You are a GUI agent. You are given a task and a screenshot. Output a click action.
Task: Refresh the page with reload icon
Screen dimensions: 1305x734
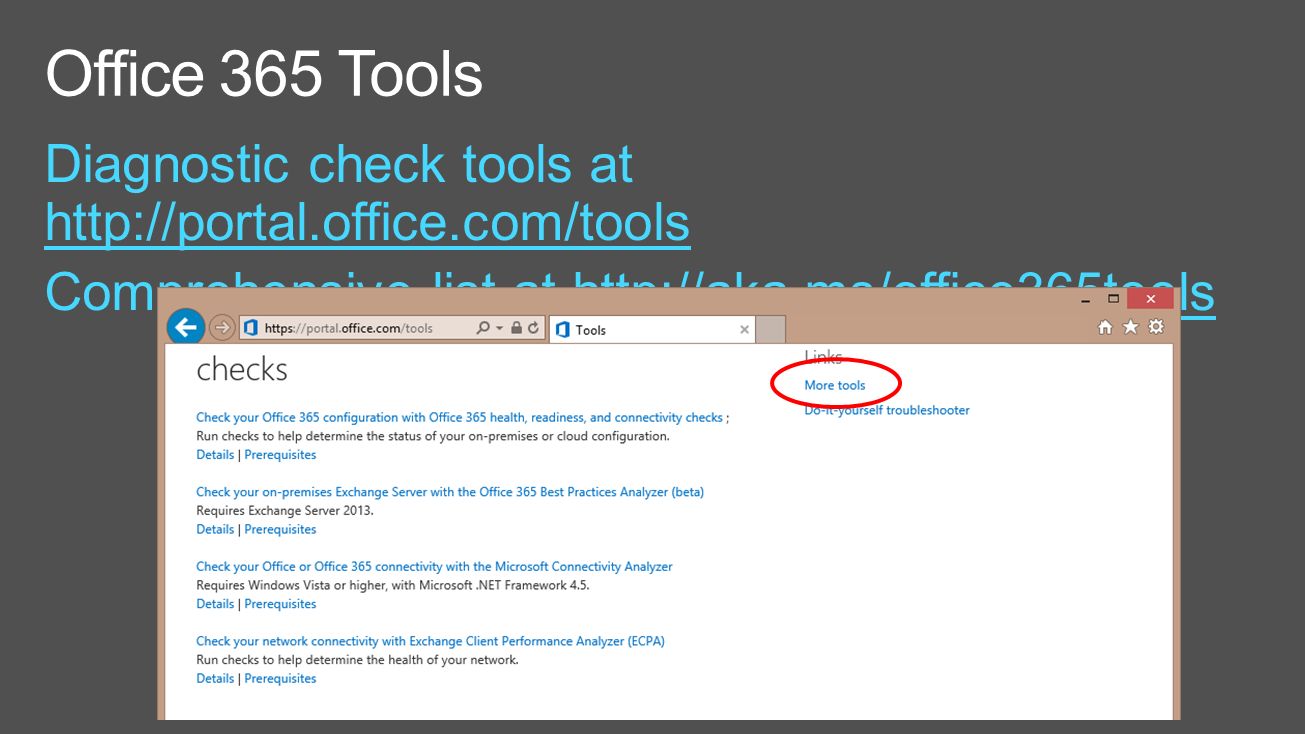(x=533, y=328)
